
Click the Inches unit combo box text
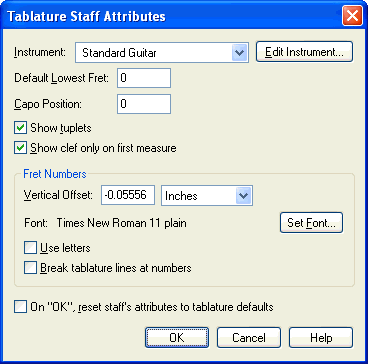pyautogui.click(x=181, y=196)
